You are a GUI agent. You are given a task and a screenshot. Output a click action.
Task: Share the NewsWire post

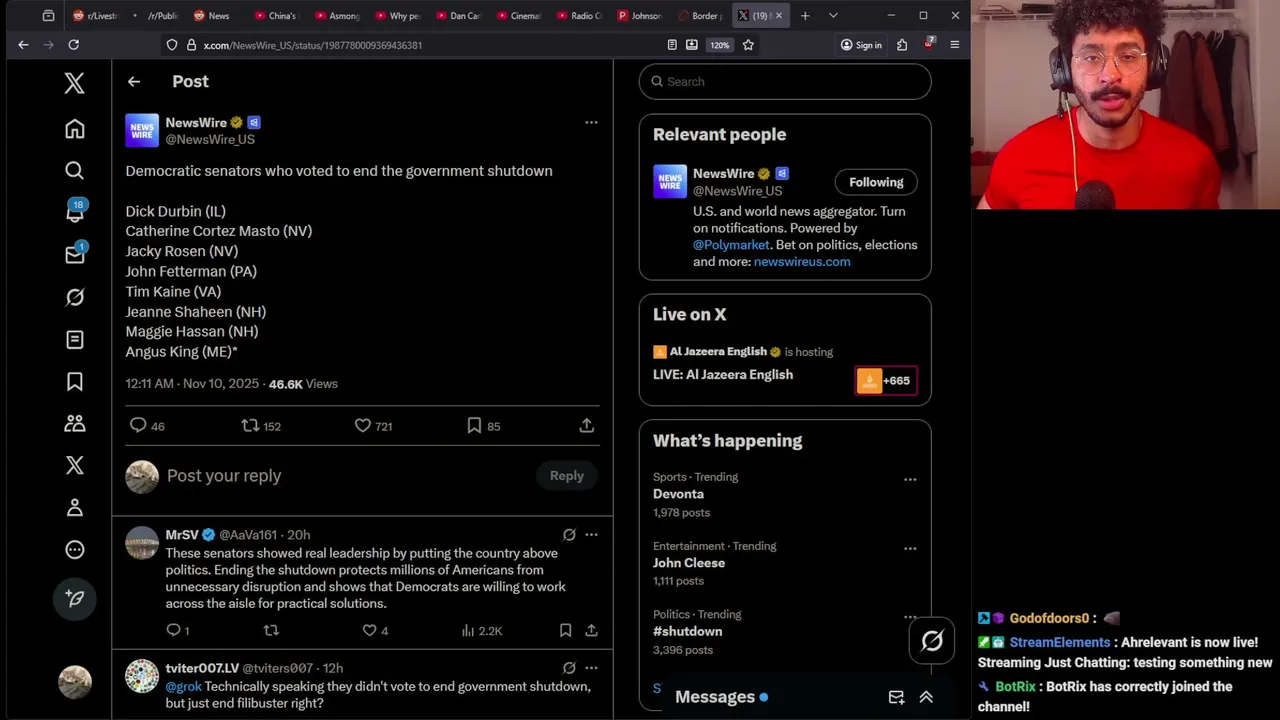(x=587, y=426)
